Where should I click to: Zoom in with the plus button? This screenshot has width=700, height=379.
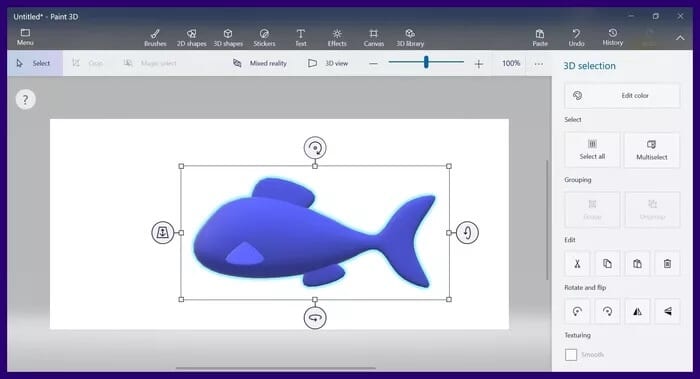[479, 64]
